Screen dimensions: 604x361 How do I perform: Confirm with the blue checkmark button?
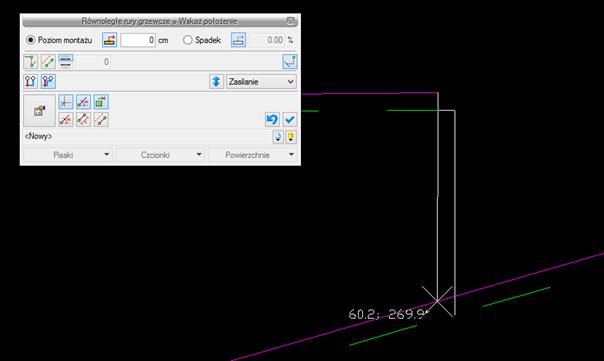pyautogui.click(x=290, y=119)
